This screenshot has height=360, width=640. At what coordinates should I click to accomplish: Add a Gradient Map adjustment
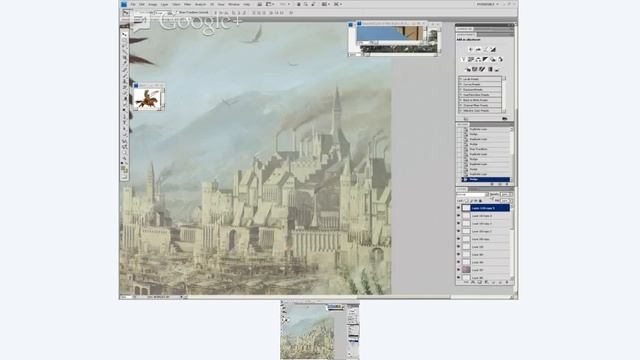(490, 69)
